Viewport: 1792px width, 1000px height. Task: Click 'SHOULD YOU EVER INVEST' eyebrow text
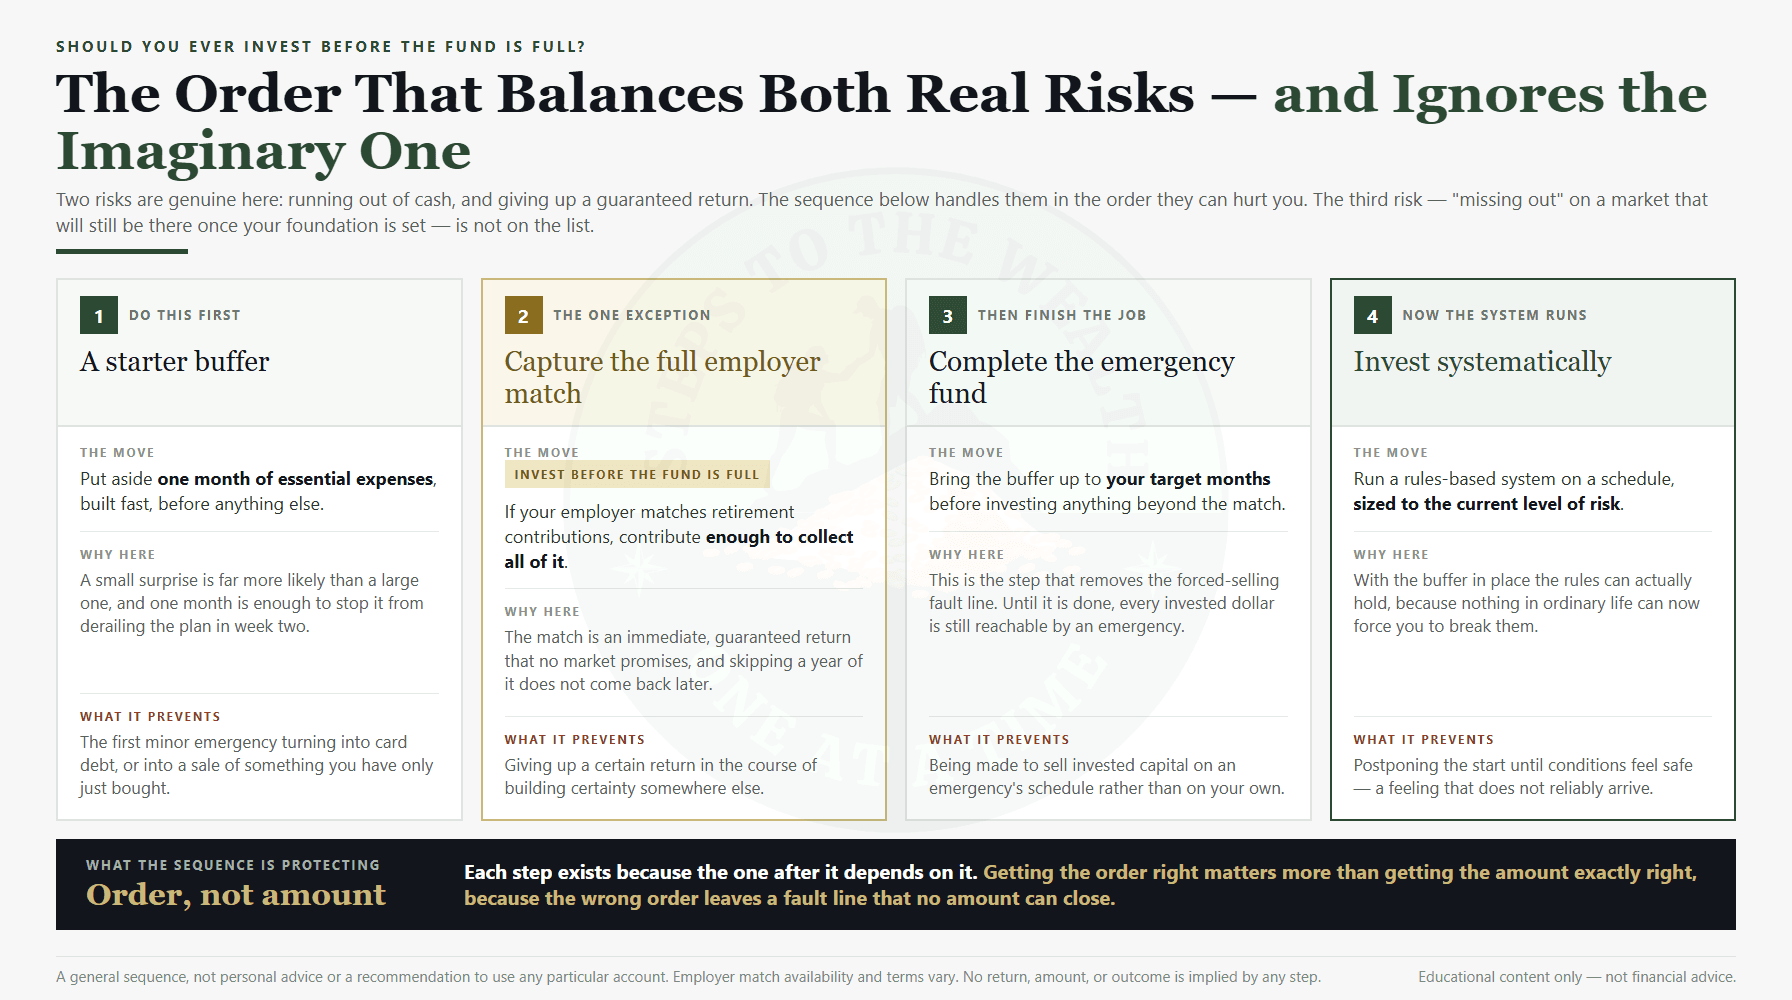[x=321, y=47]
